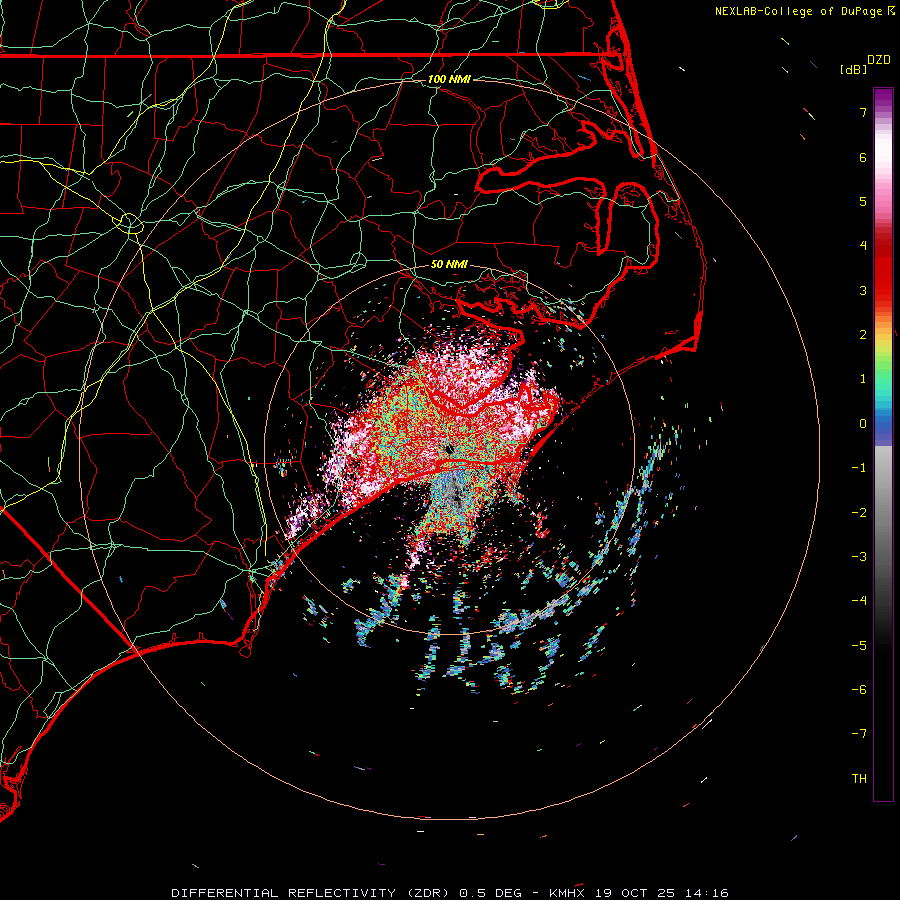Screen dimensions: 900x900
Task: Click the -6 value on color scale
Action: pyautogui.click(x=859, y=690)
